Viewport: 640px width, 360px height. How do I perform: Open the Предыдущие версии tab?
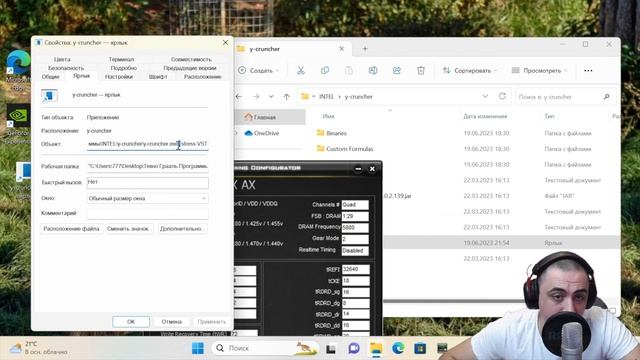[190, 68]
